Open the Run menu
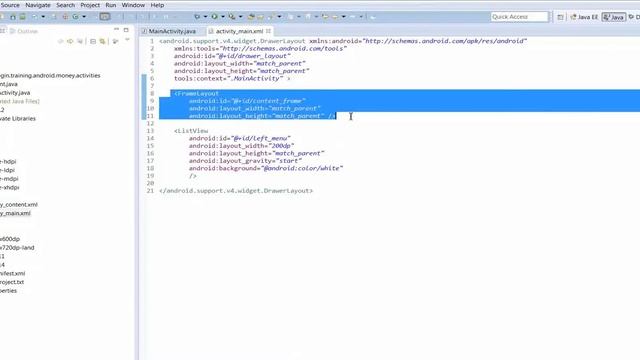 point(111,5)
